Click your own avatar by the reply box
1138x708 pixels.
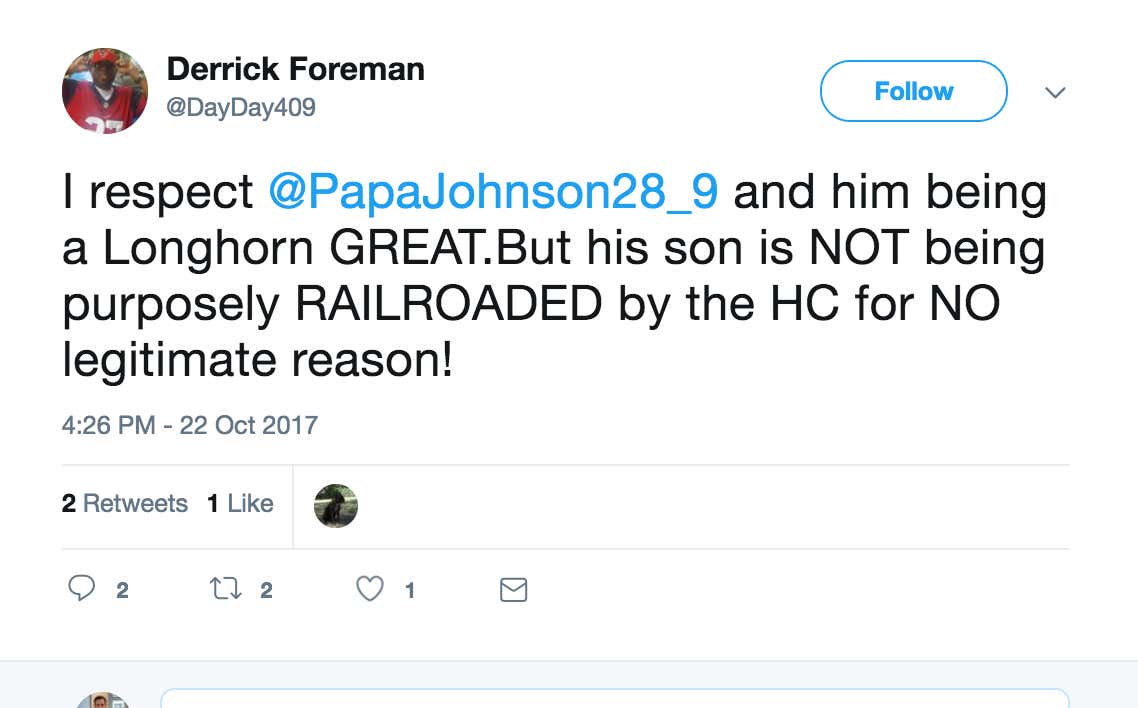click(104, 701)
